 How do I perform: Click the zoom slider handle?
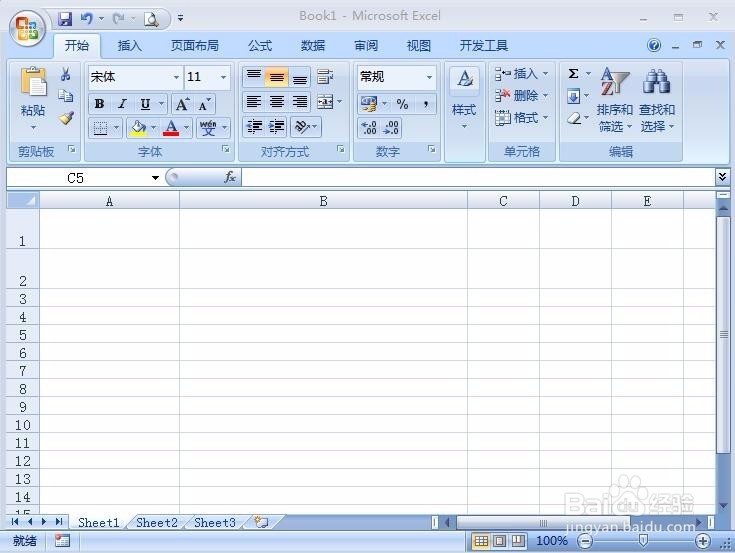(643, 541)
